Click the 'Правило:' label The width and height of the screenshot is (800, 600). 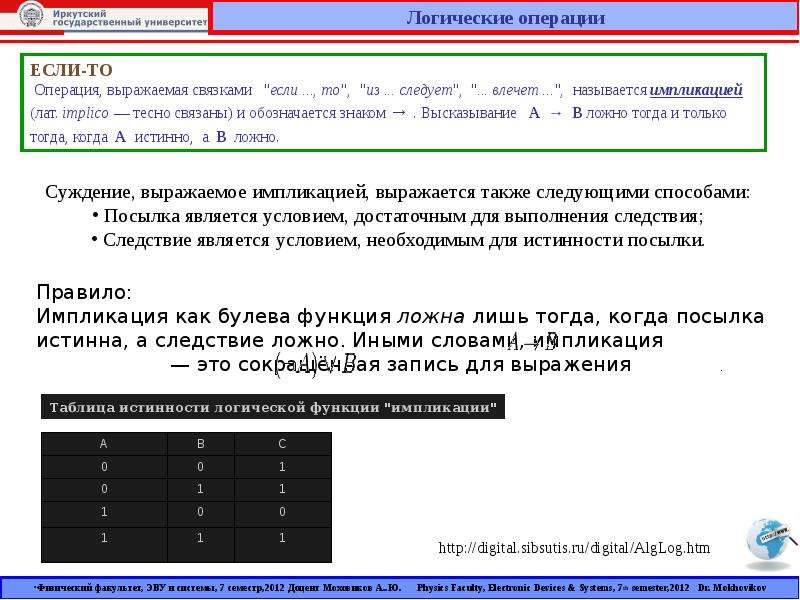tap(84, 292)
